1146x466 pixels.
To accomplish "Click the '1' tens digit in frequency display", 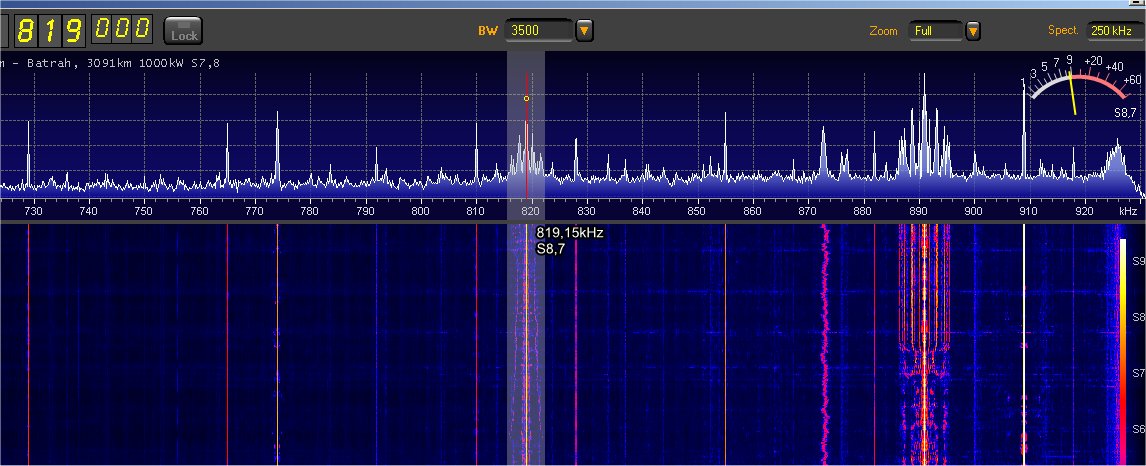I will (x=50, y=30).
